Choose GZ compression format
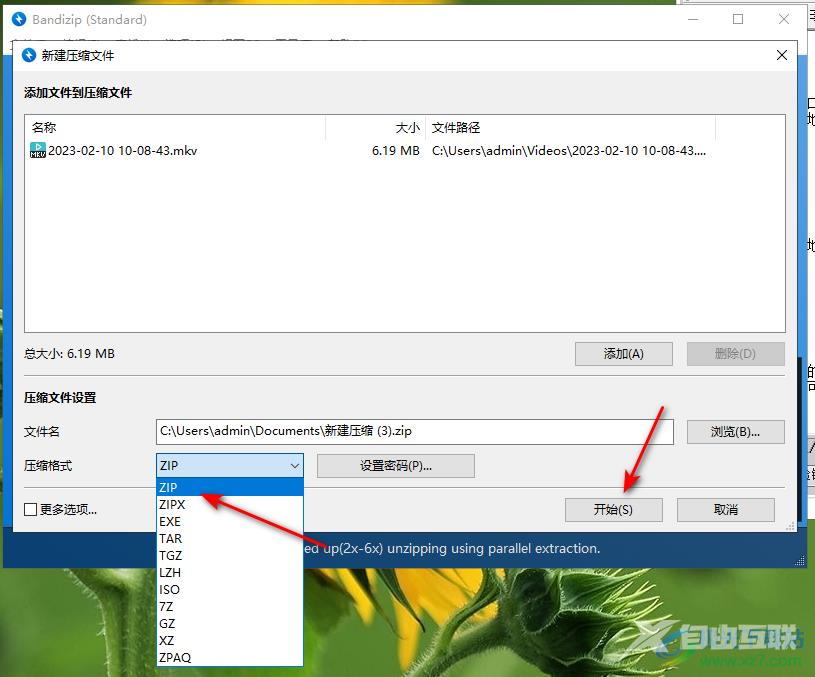The image size is (815, 677). 229,623
